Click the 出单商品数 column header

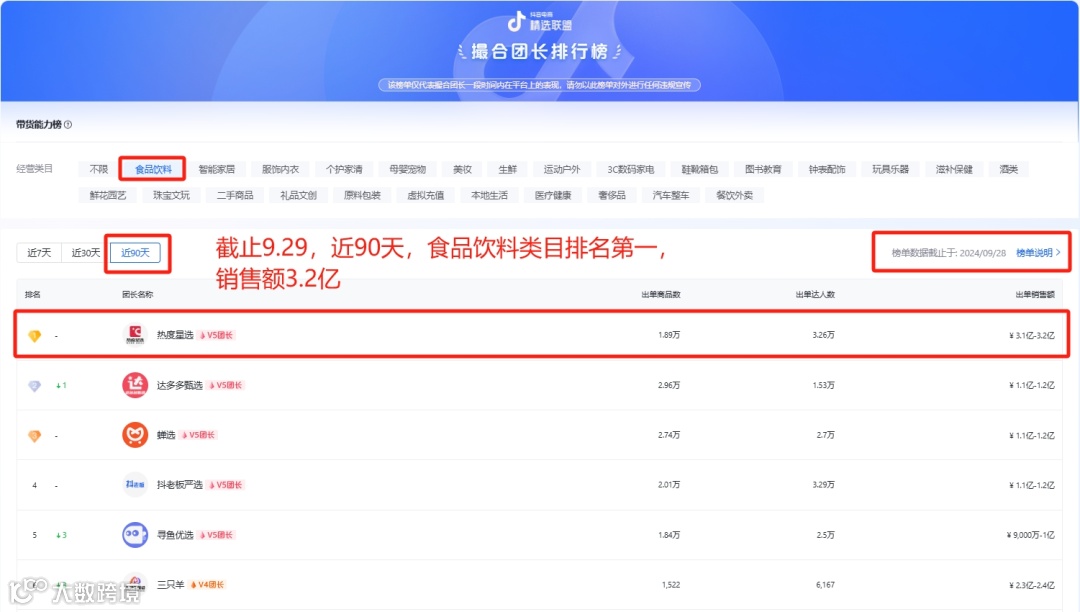pyautogui.click(x=661, y=295)
